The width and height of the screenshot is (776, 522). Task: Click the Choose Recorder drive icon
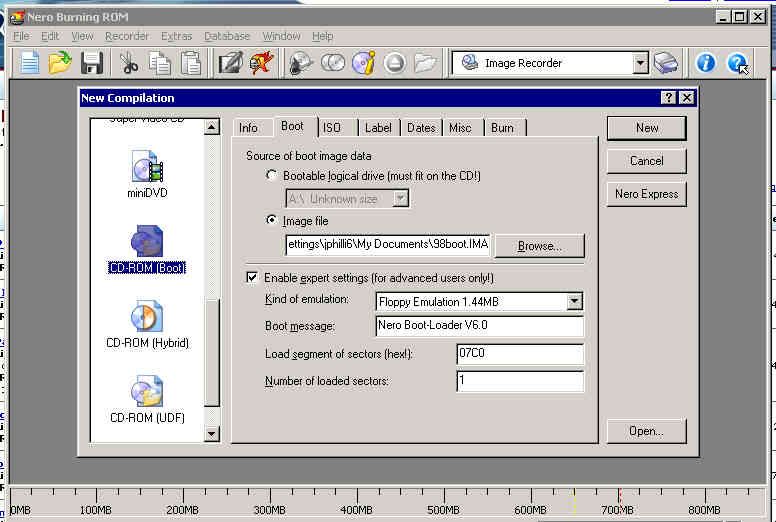tap(666, 63)
